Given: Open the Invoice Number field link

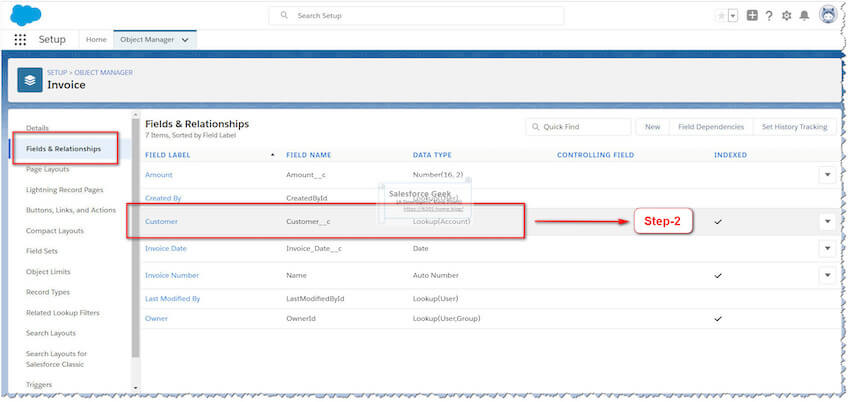Looking at the screenshot, I should [172, 275].
